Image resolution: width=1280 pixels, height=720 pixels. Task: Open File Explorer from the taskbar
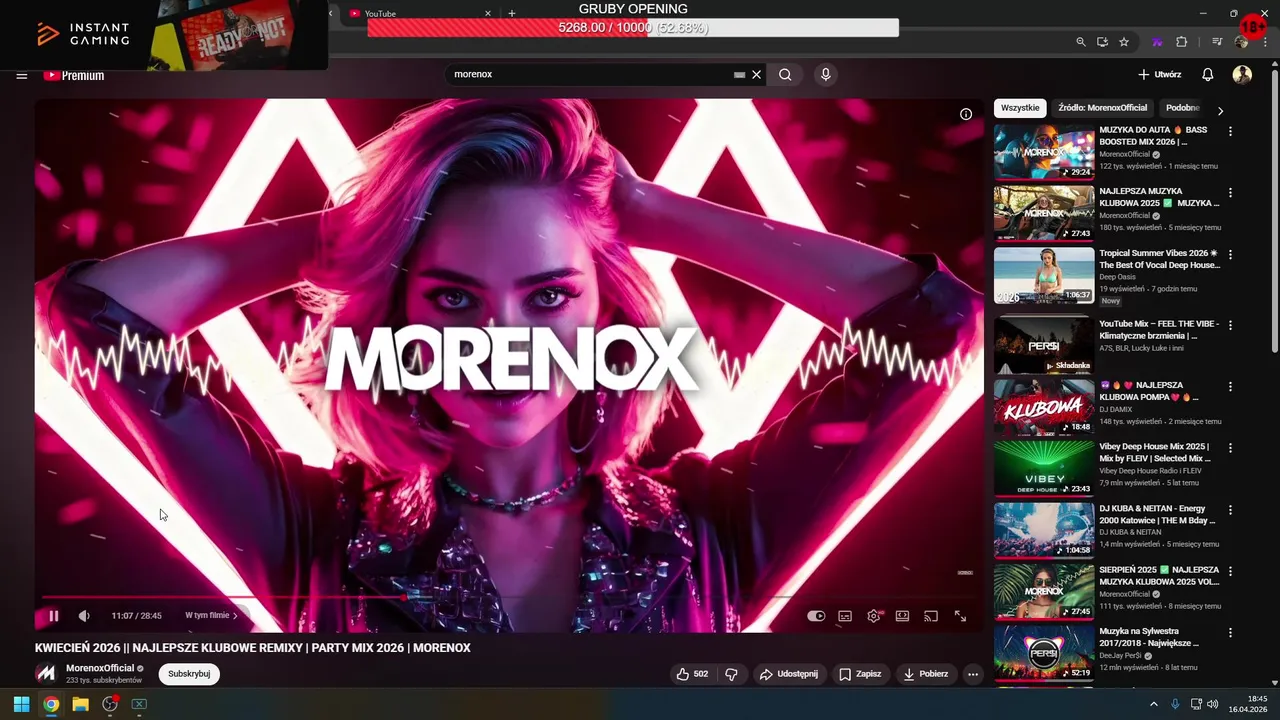click(x=80, y=704)
